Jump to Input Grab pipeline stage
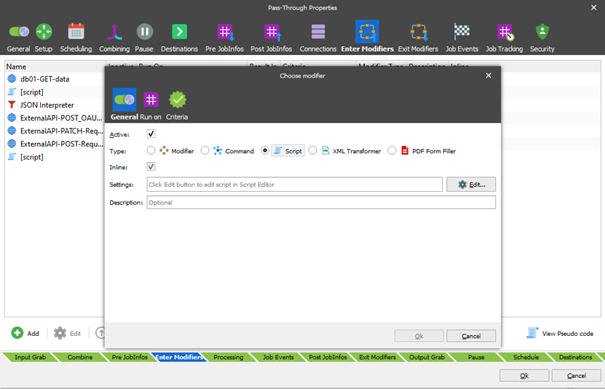 (30, 357)
